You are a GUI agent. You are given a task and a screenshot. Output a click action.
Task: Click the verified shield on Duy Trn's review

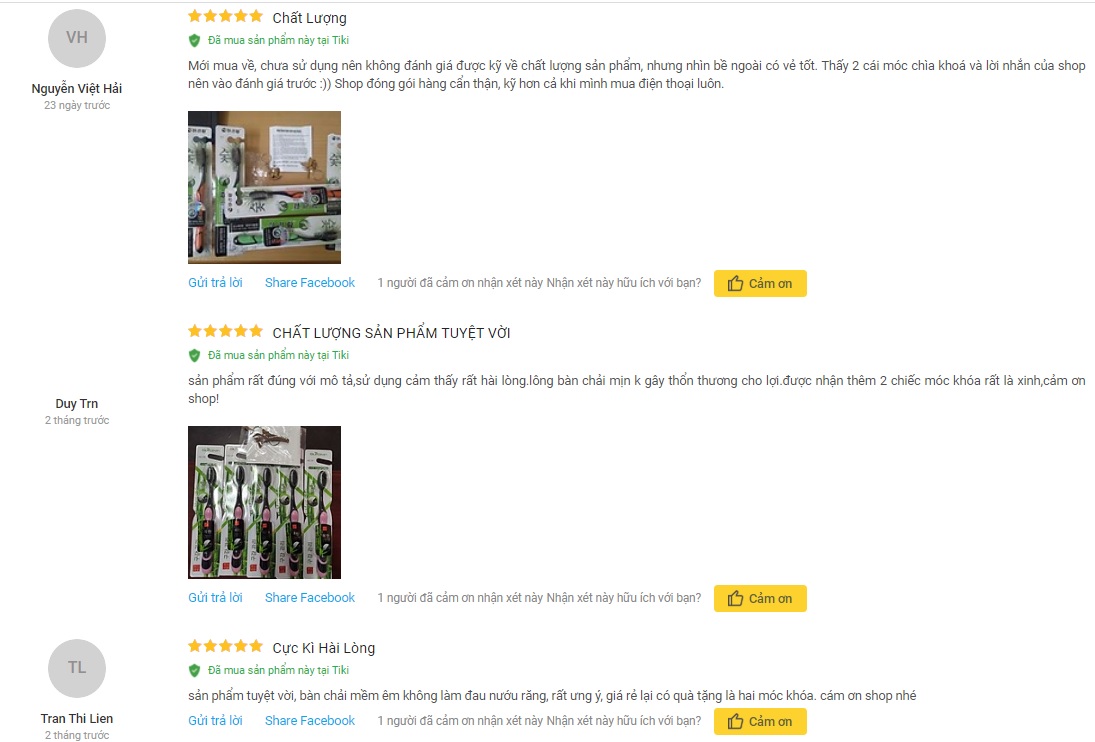(195, 355)
